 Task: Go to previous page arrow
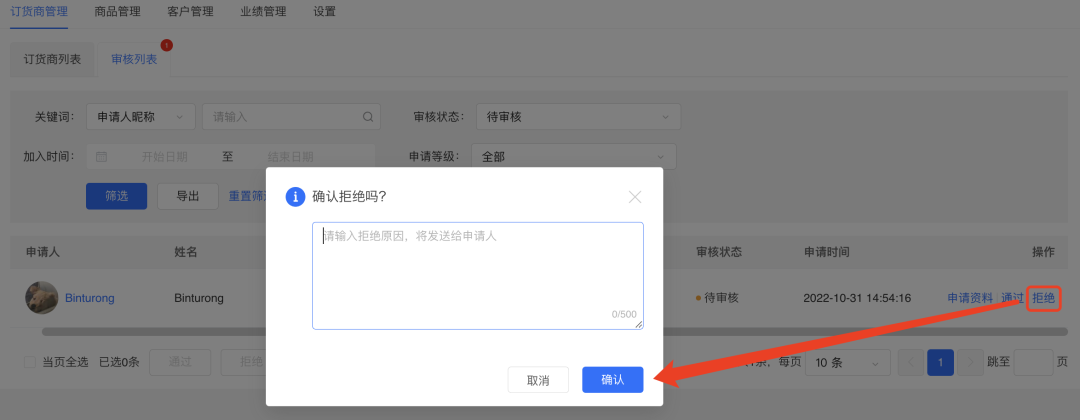[911, 362]
